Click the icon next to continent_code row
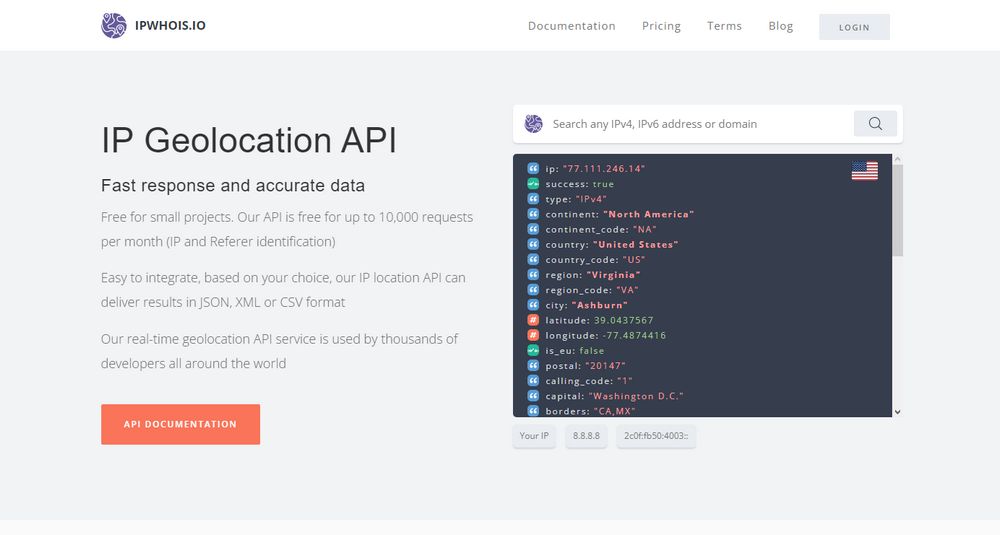Image resolution: width=1000 pixels, height=535 pixels. click(533, 229)
